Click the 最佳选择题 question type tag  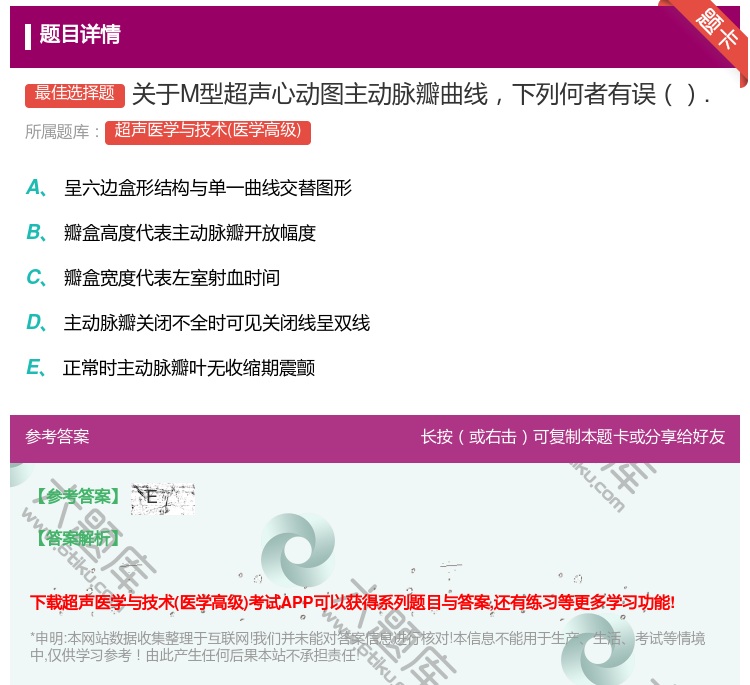(x=75, y=94)
